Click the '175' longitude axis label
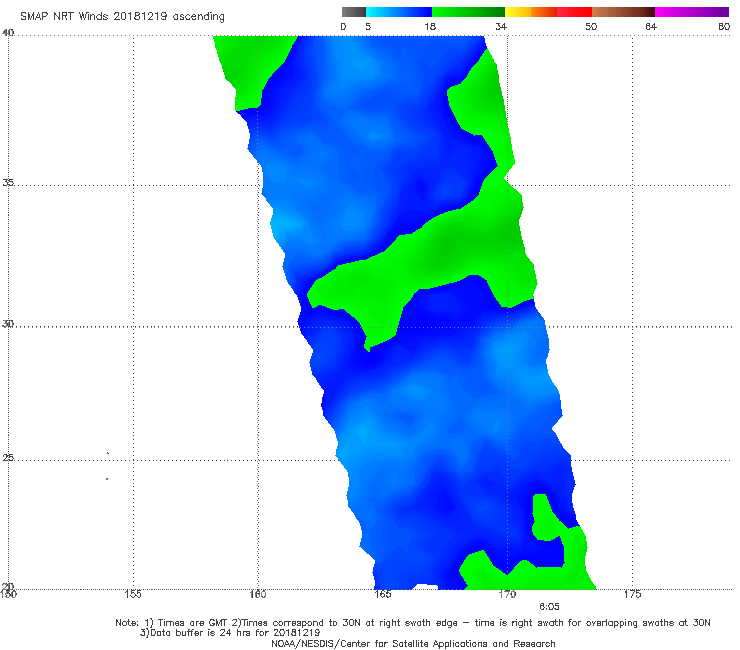 pyautogui.click(x=632, y=594)
